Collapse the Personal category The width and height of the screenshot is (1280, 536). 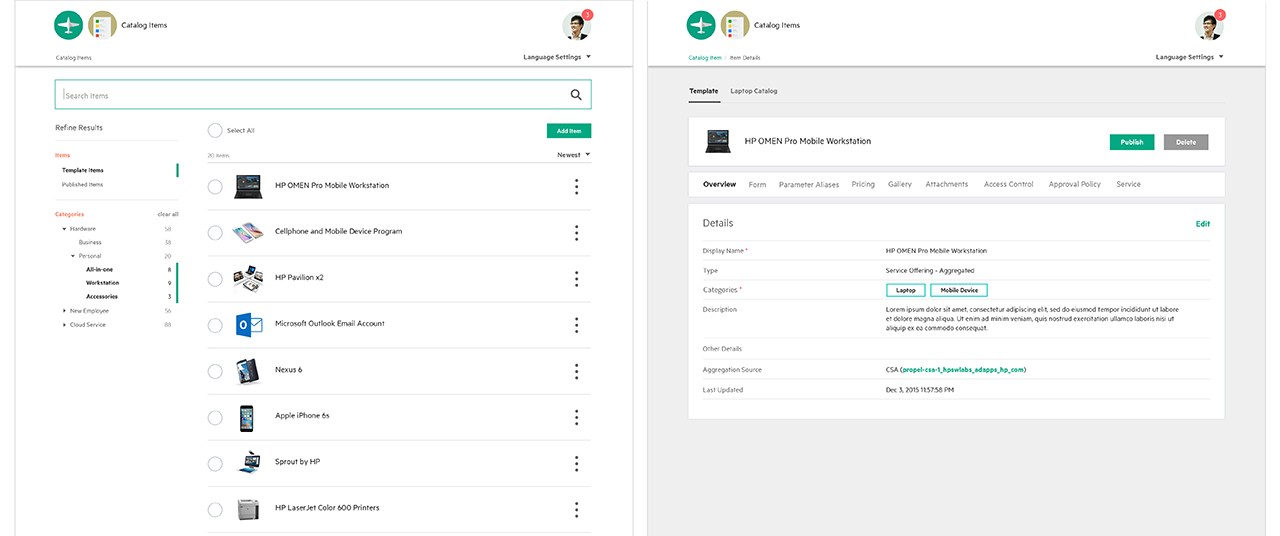(73, 256)
